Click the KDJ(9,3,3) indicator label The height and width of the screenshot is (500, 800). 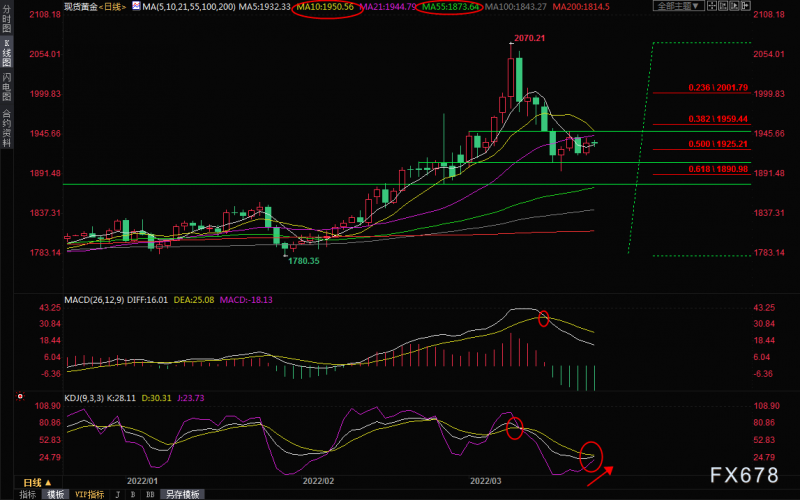click(85, 397)
